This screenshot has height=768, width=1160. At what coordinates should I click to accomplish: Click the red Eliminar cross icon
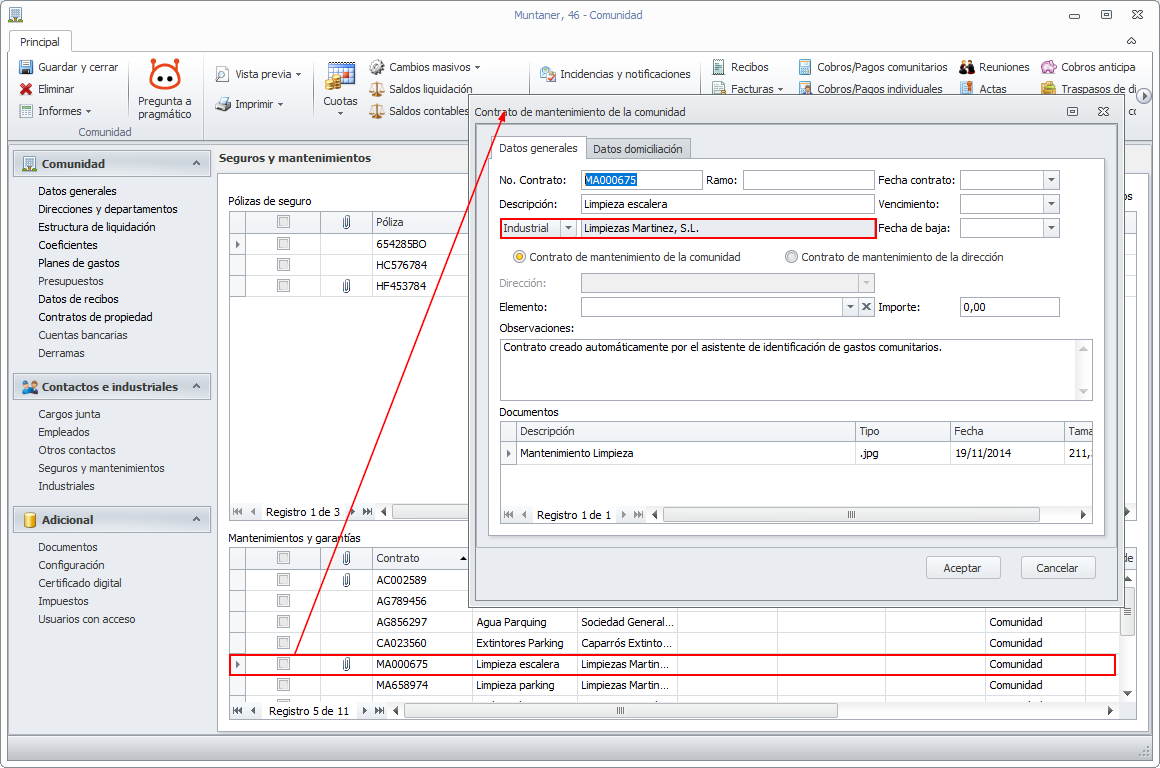(26, 89)
